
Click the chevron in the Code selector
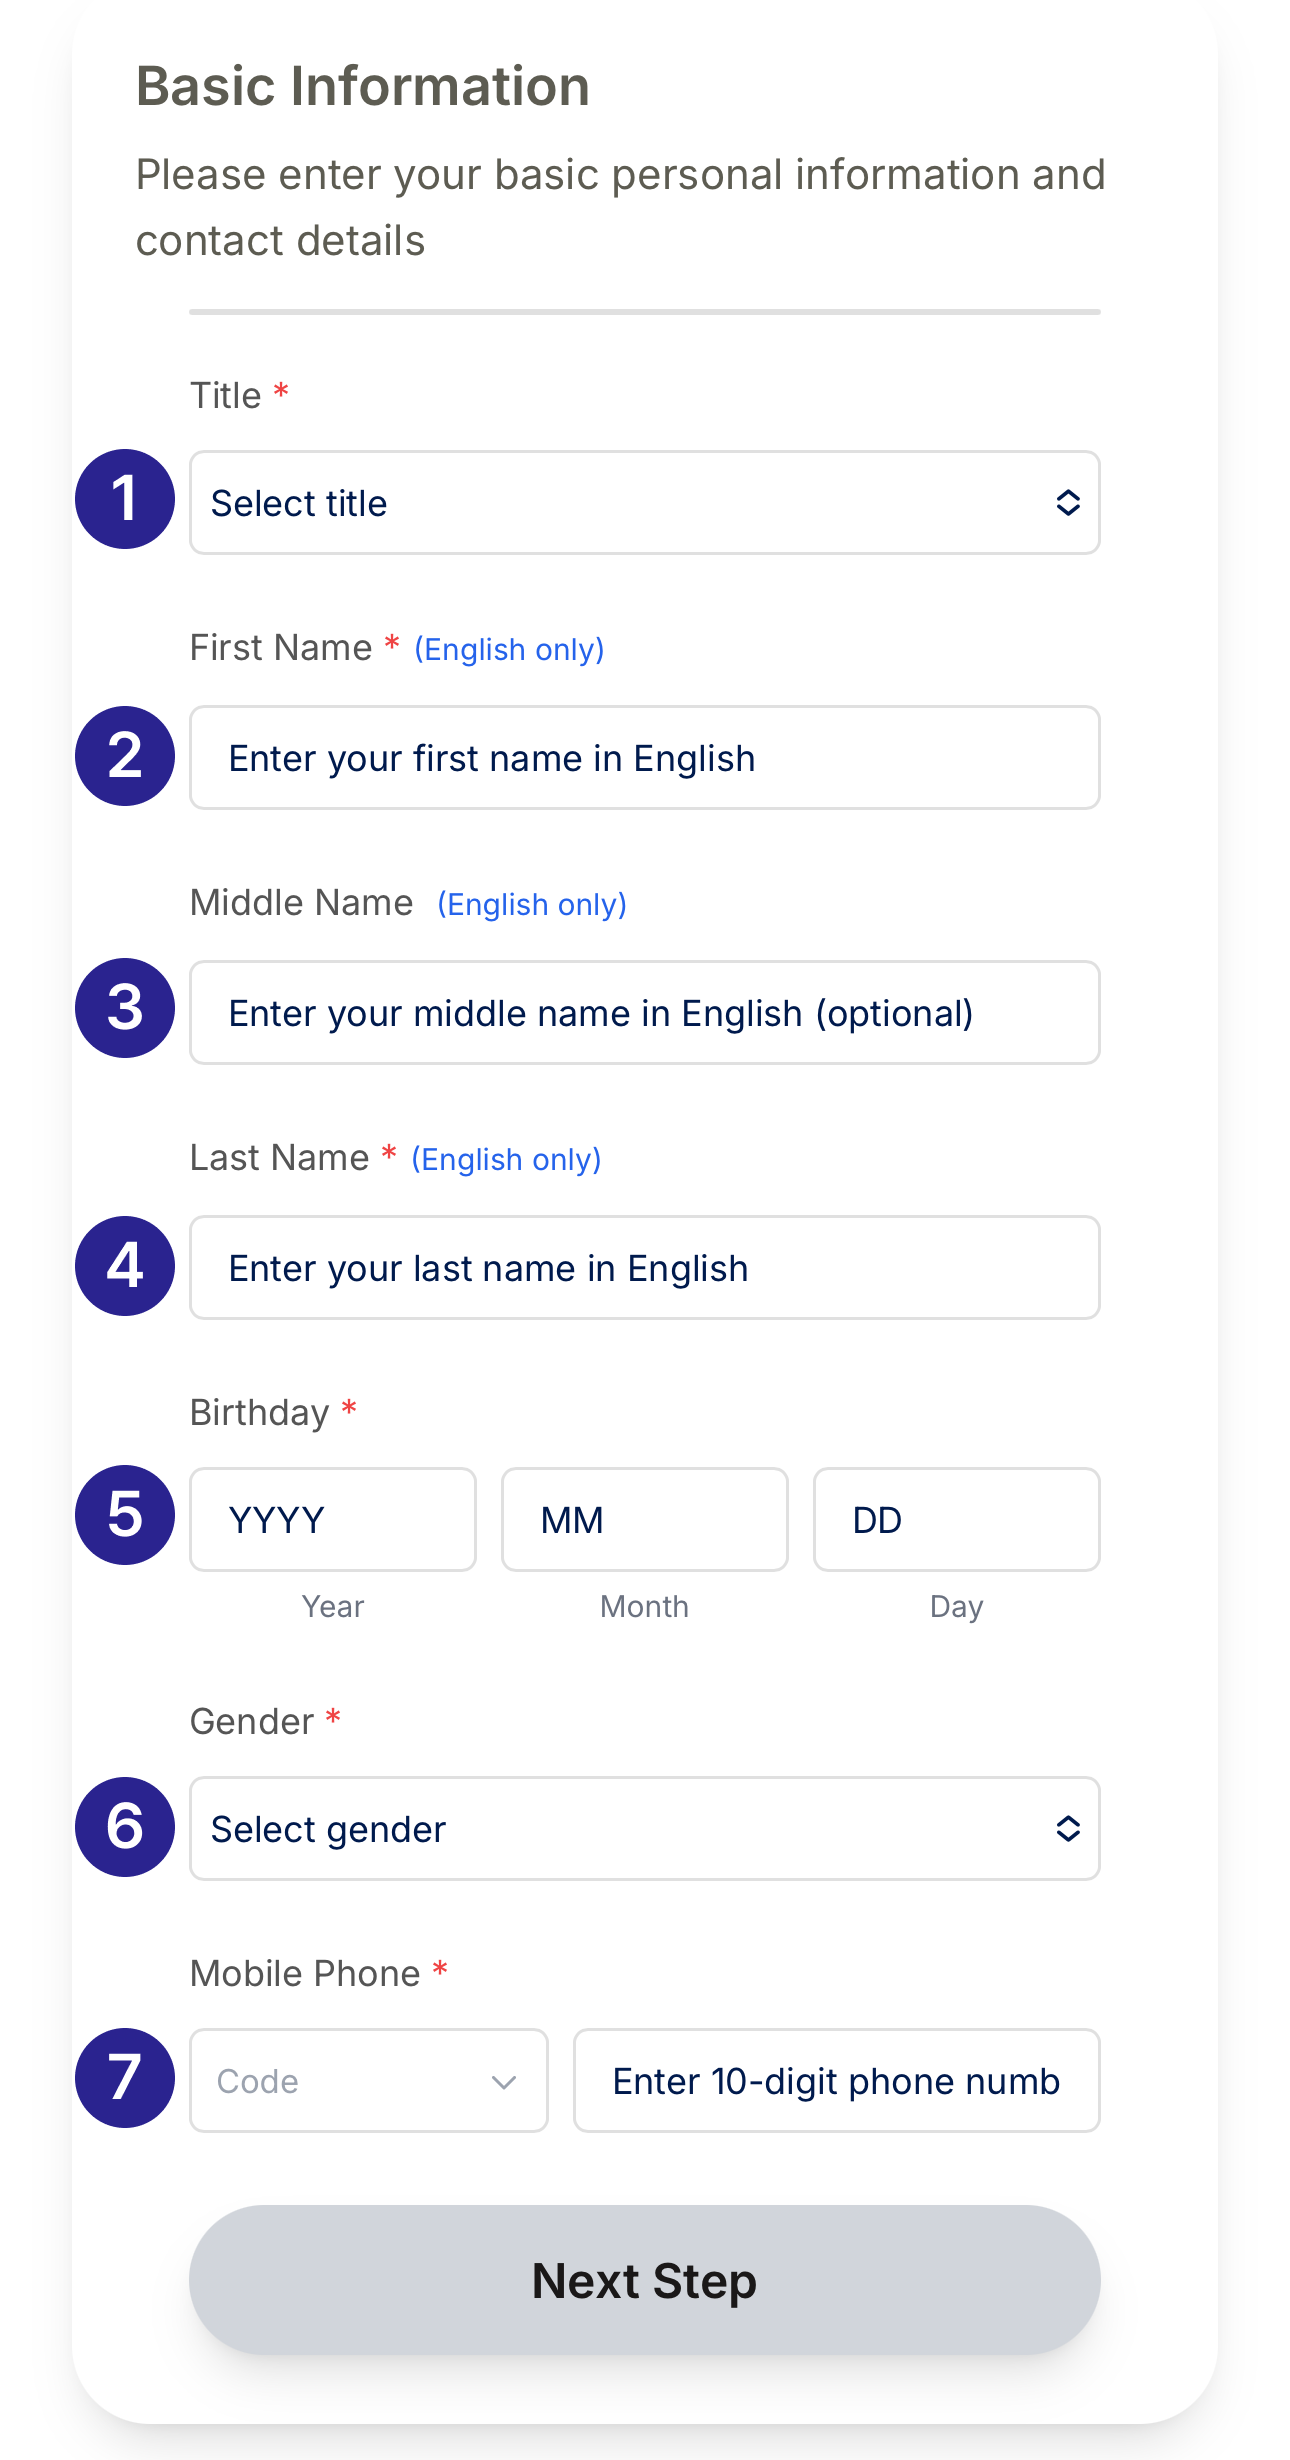504,2082
